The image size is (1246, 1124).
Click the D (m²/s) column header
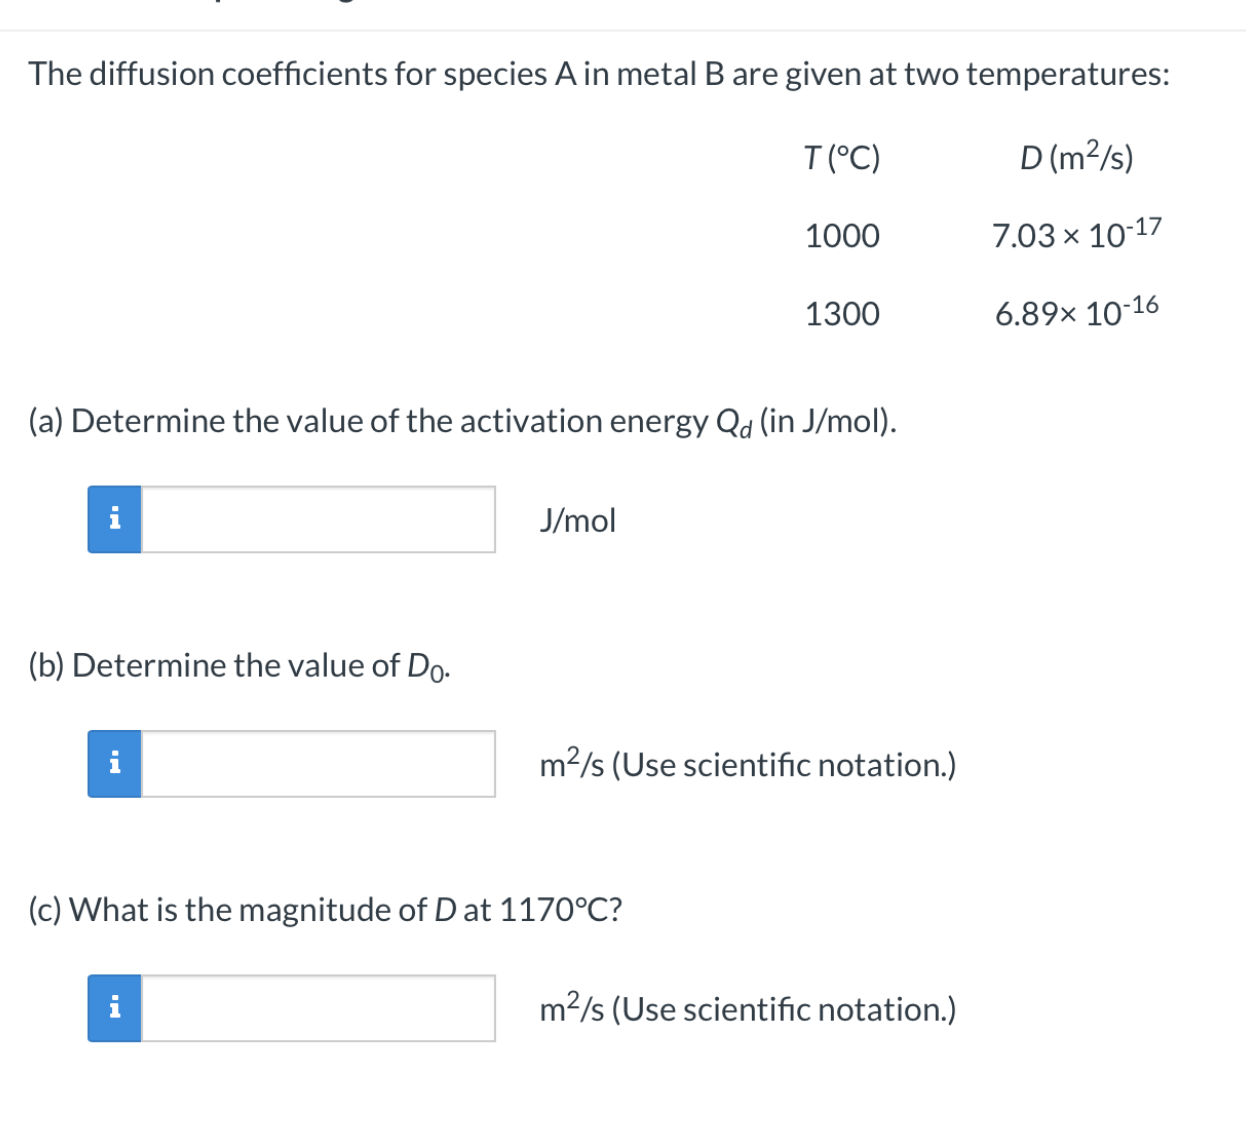point(1076,157)
